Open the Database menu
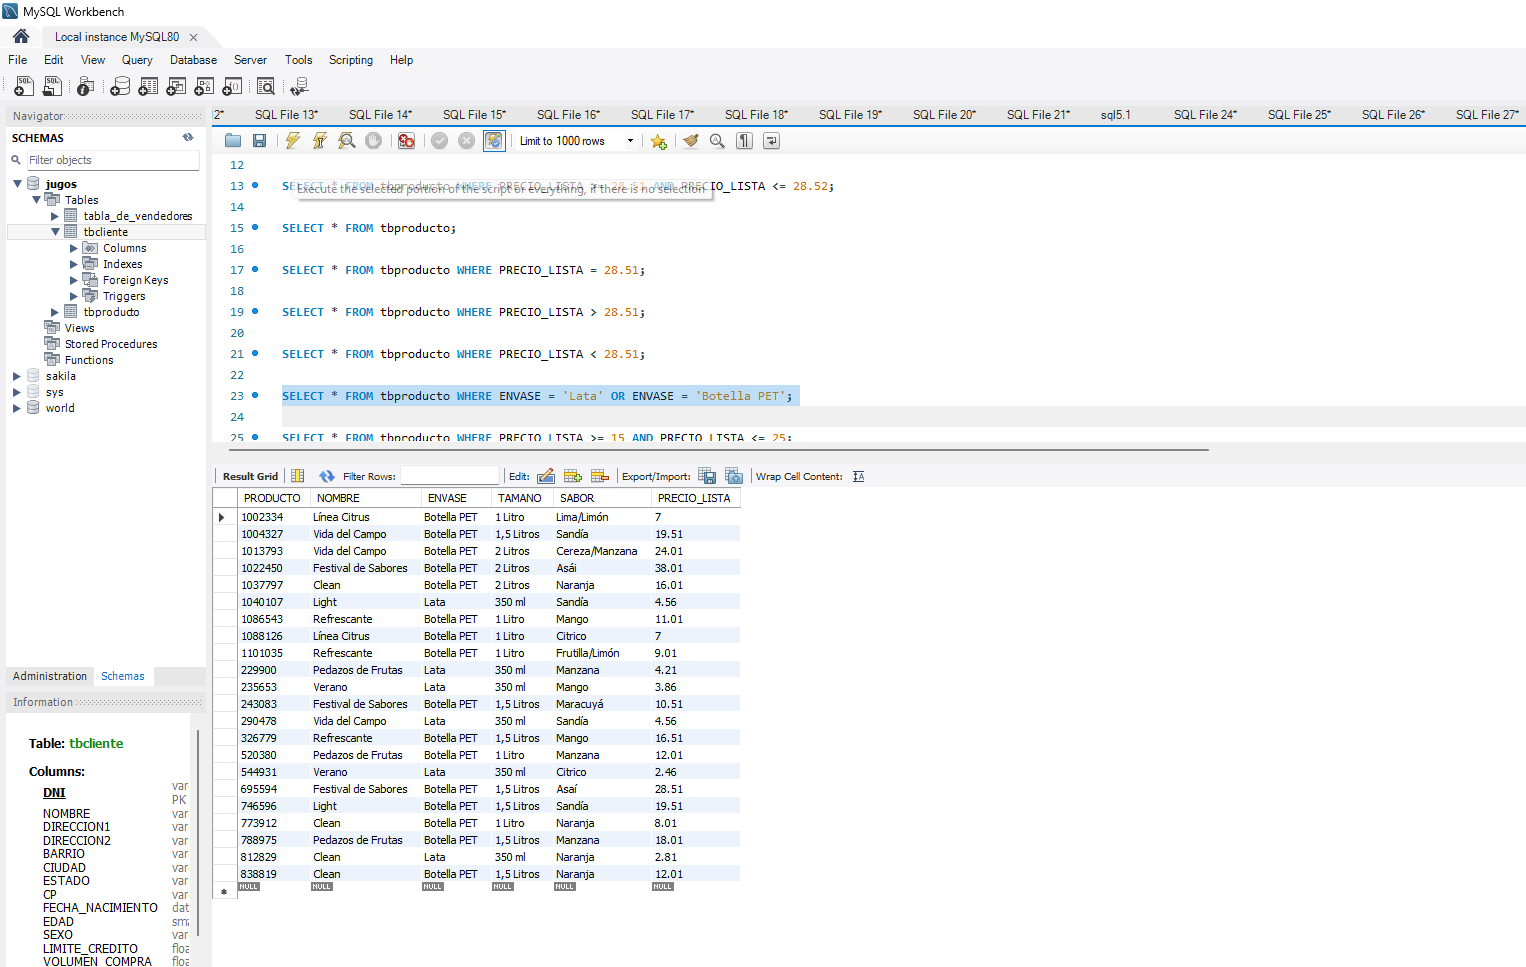This screenshot has width=1526, height=967. (193, 60)
